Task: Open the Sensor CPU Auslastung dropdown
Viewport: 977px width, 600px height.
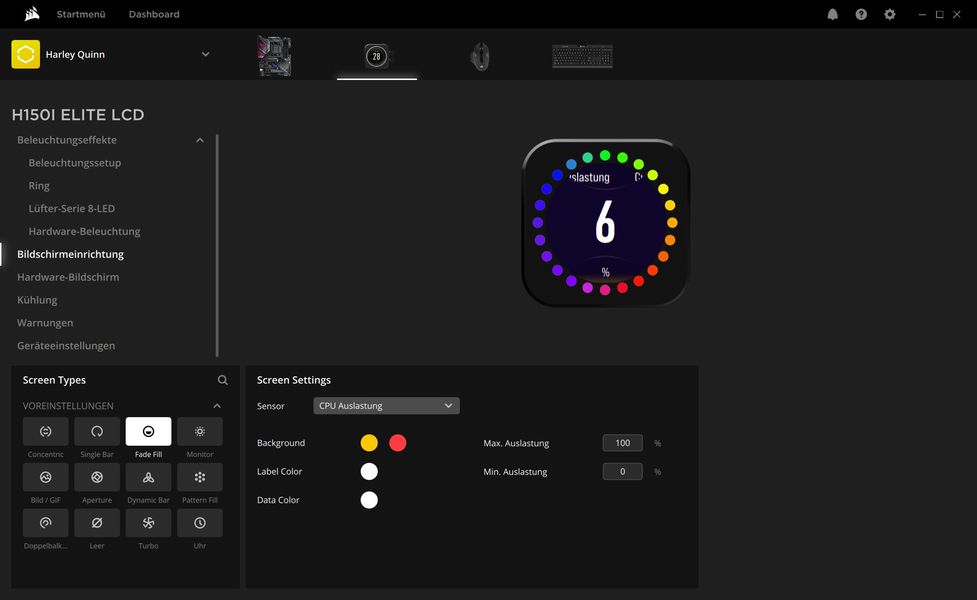Action: pyautogui.click(x=386, y=406)
